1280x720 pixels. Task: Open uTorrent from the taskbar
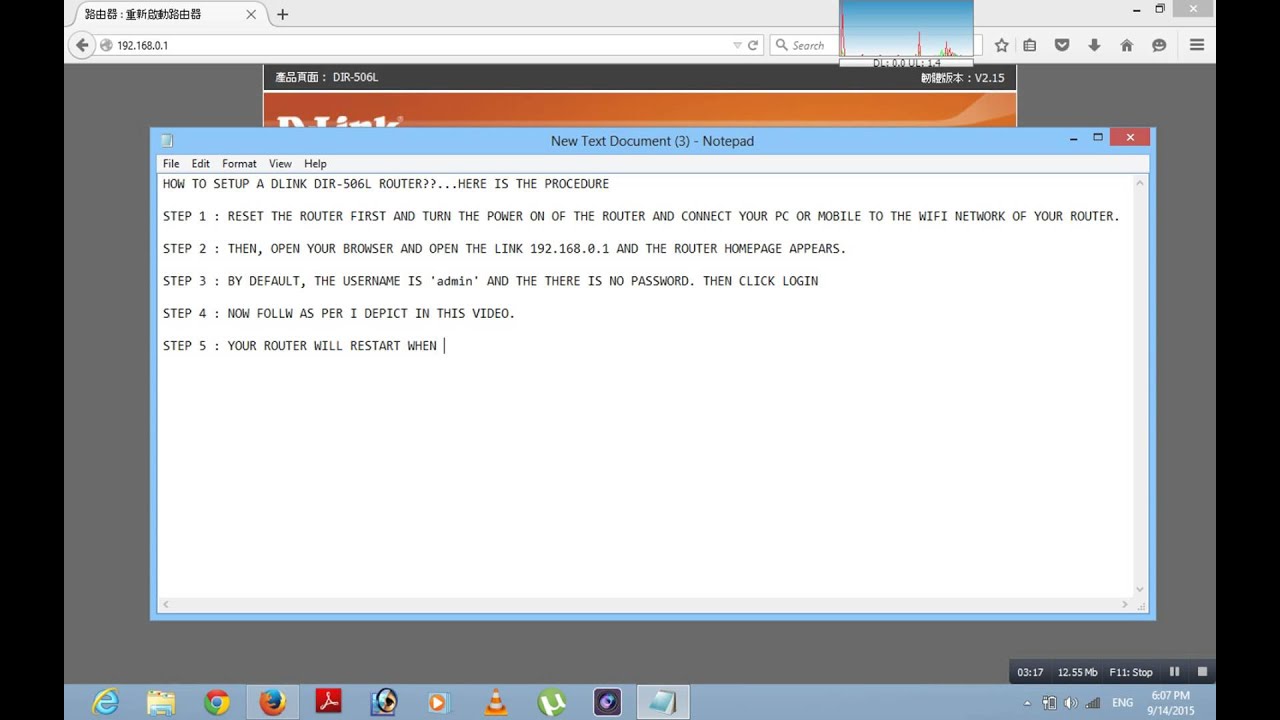click(x=551, y=702)
